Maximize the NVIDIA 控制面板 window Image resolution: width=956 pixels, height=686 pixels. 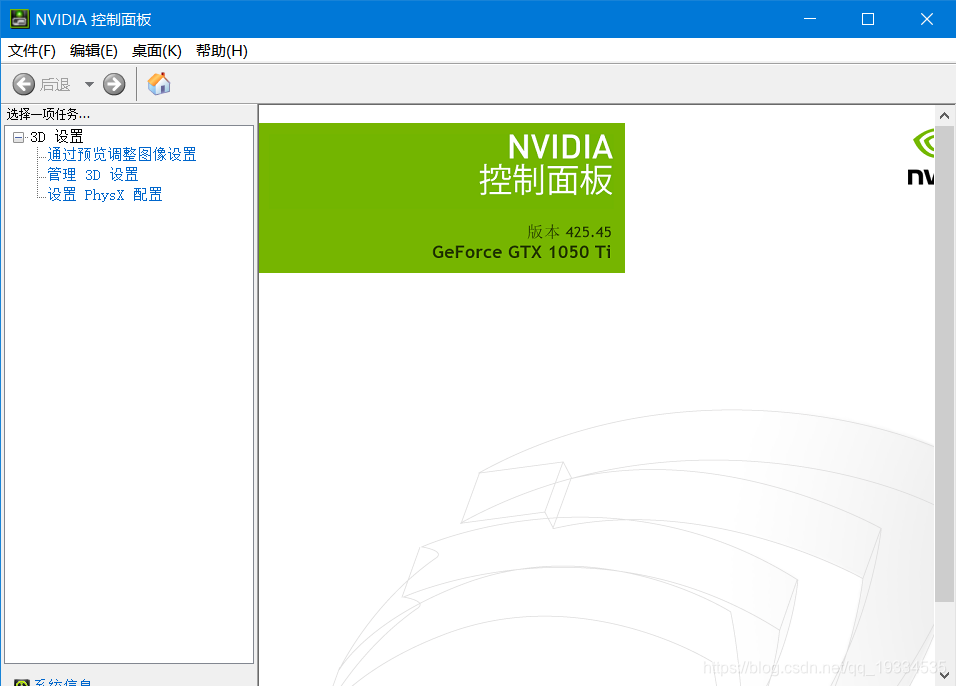pos(868,19)
